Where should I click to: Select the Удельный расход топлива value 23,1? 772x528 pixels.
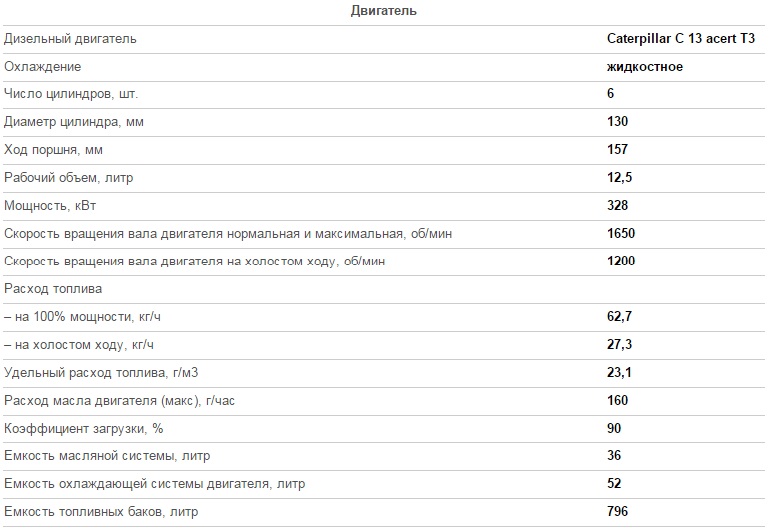619,372
